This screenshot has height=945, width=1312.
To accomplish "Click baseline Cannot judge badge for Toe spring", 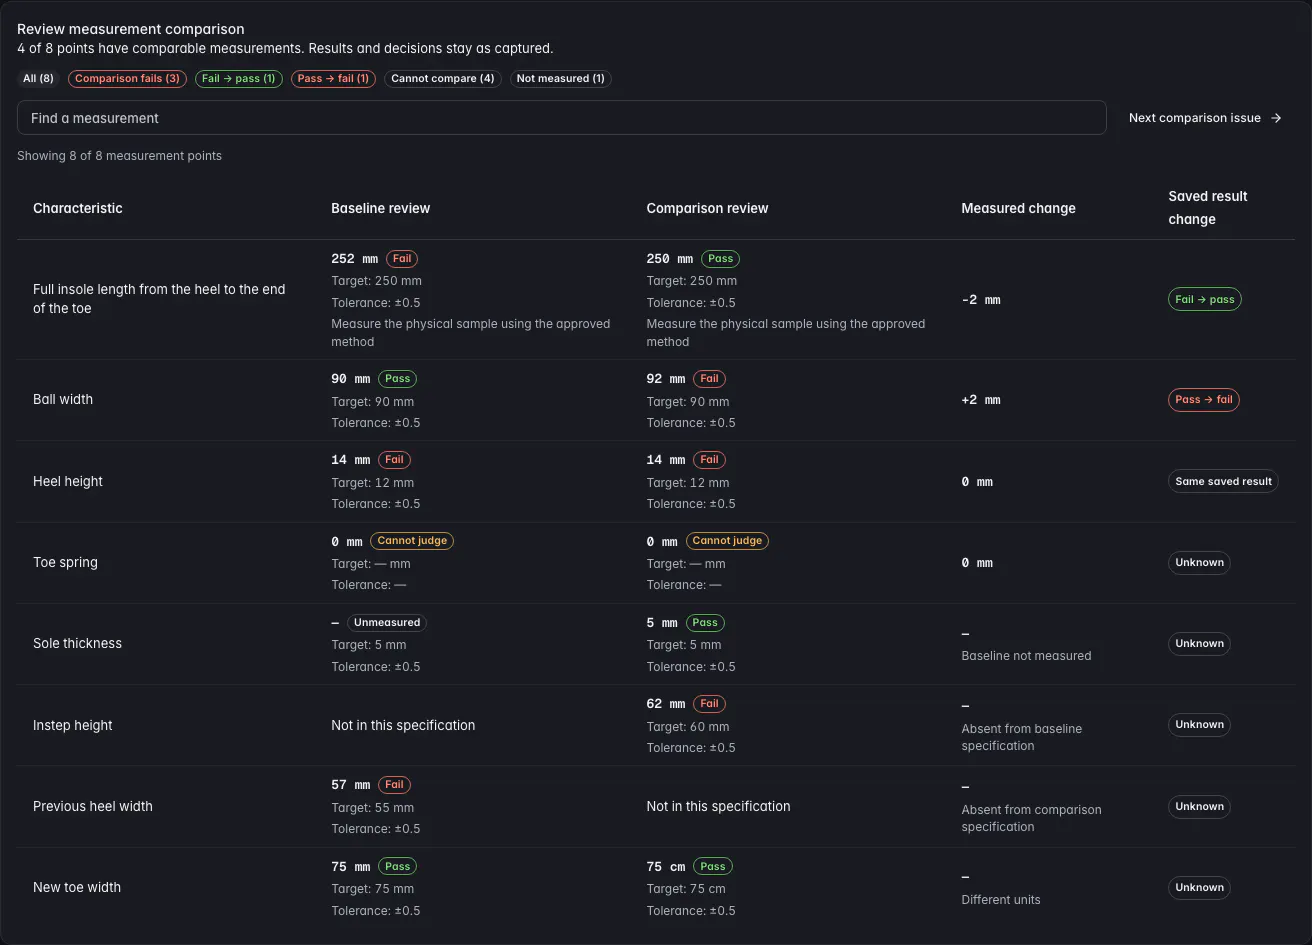I will coord(412,540).
